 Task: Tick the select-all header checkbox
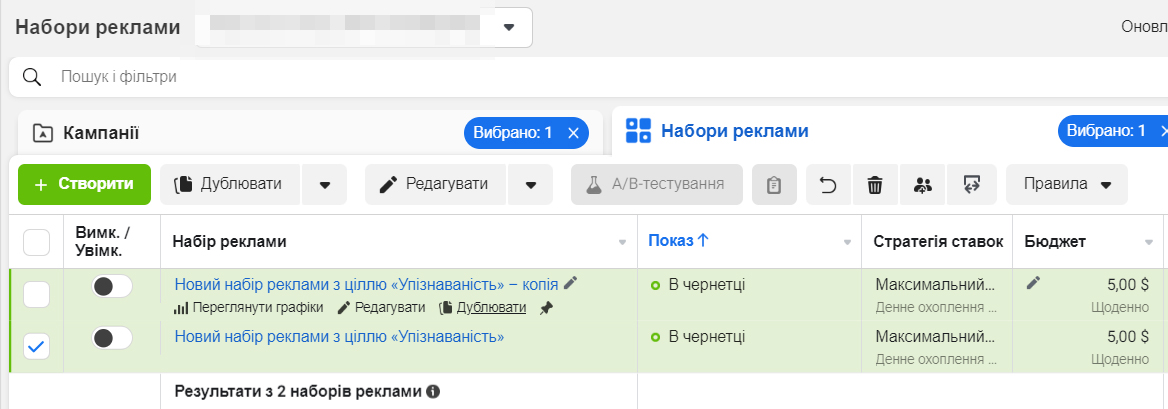[x=36, y=242]
